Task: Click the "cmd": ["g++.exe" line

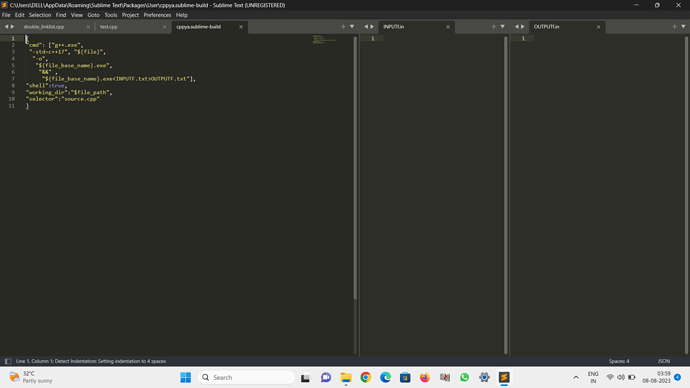Action: pyautogui.click(x=55, y=45)
